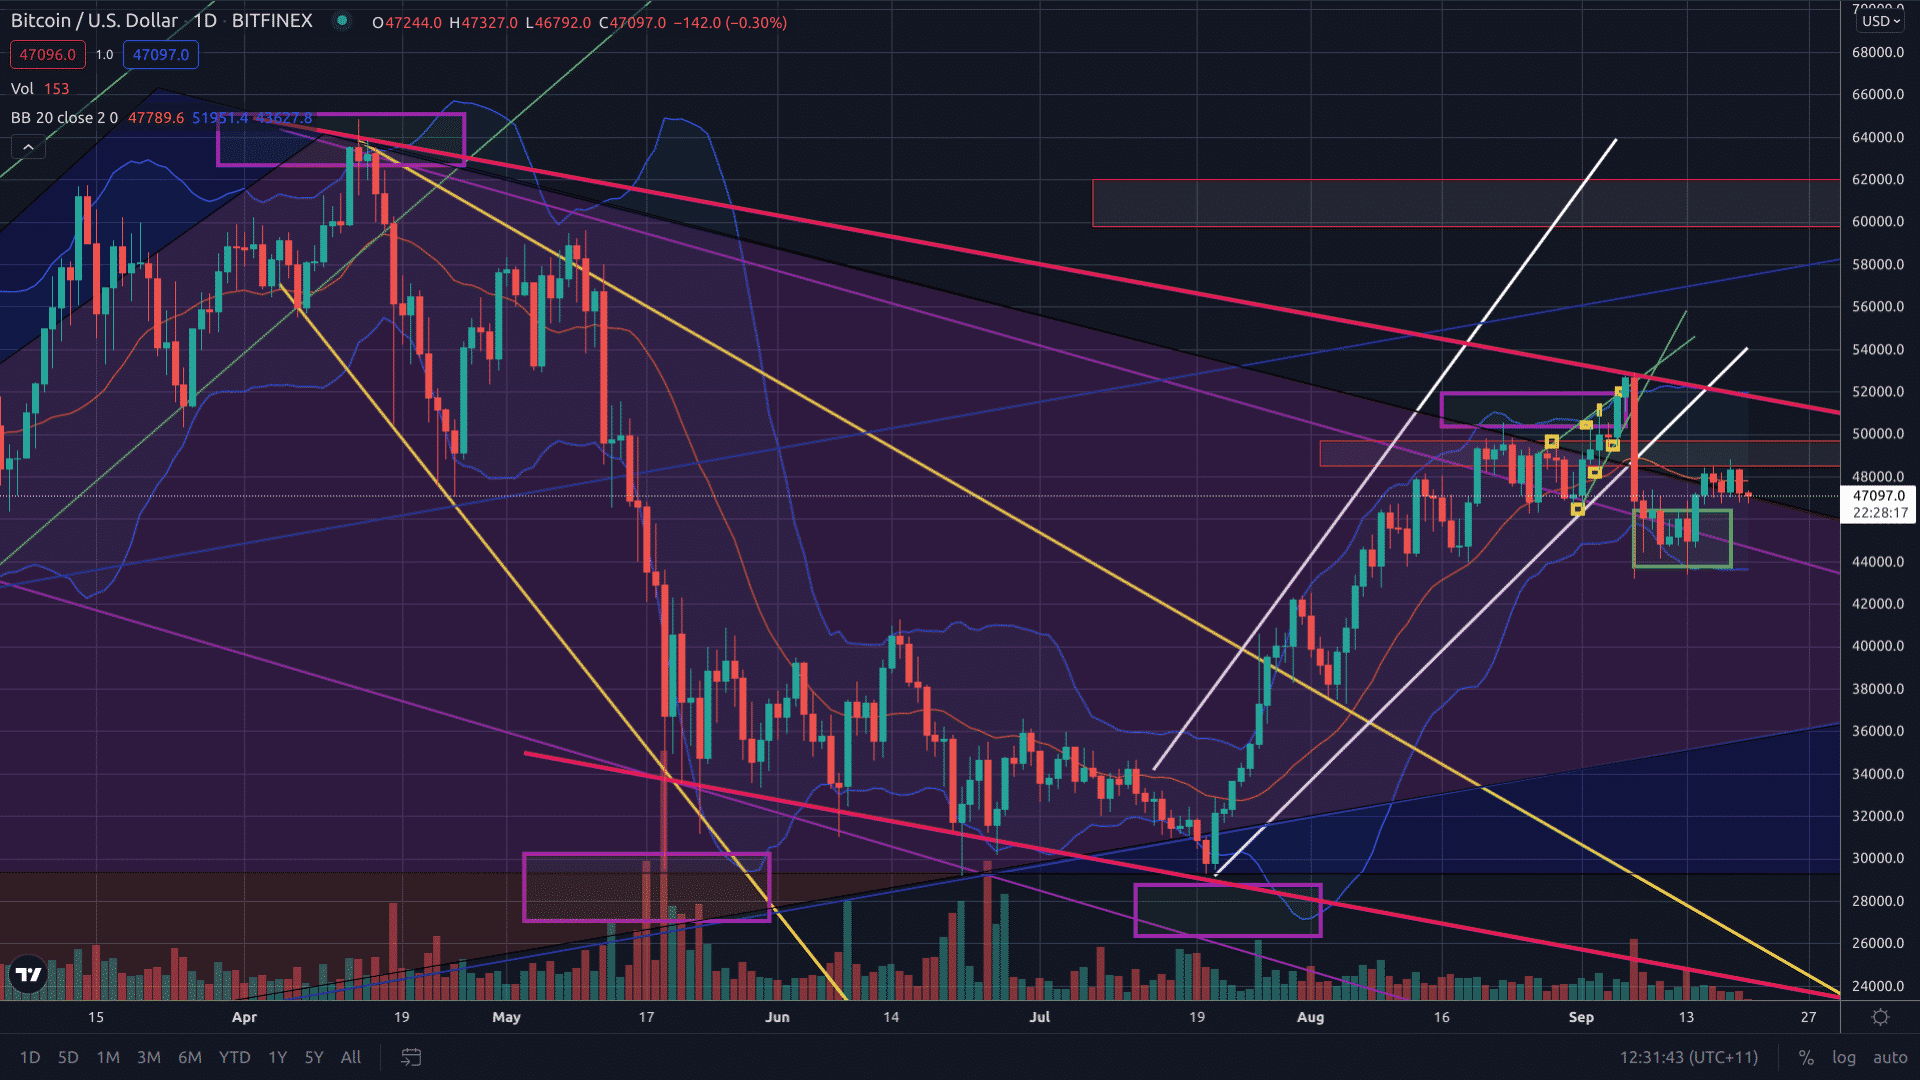Click the Aug date label on time axis
This screenshot has width=1920, height=1080.
point(1310,1017)
